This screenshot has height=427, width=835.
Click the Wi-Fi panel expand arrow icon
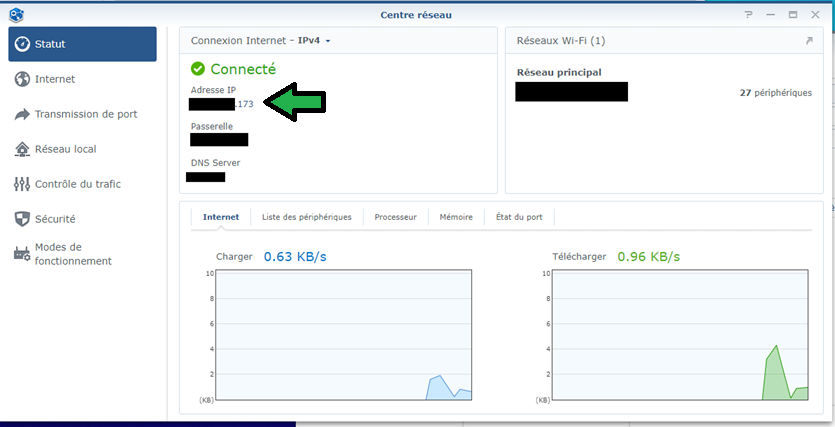click(x=809, y=40)
